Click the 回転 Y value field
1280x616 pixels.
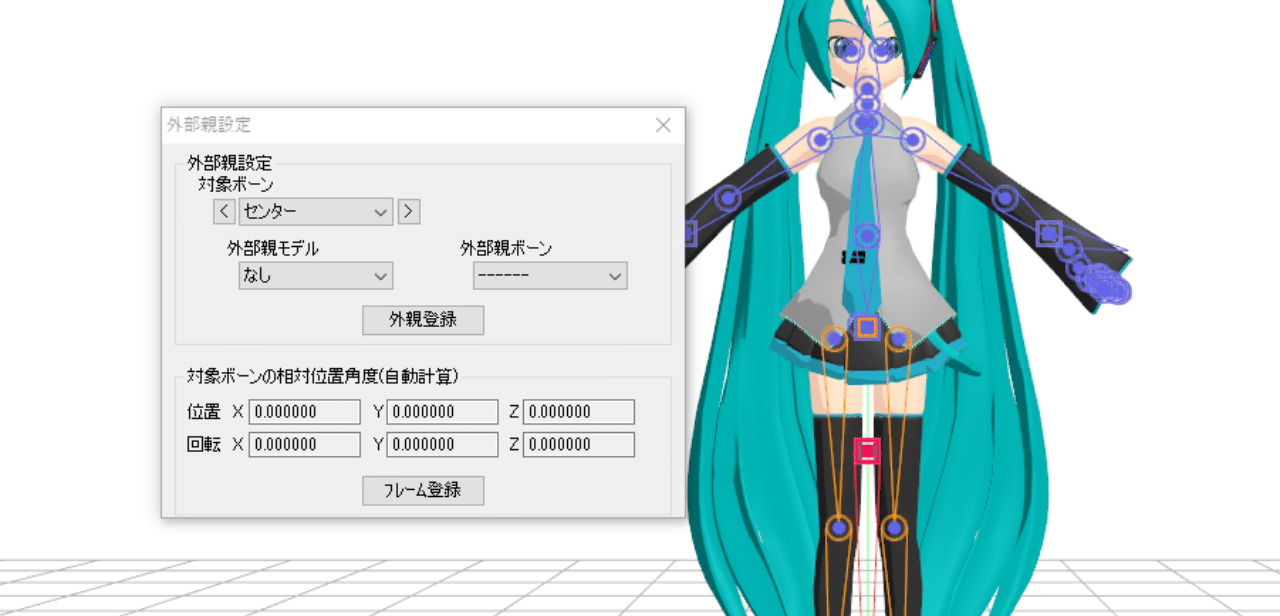[x=442, y=444]
